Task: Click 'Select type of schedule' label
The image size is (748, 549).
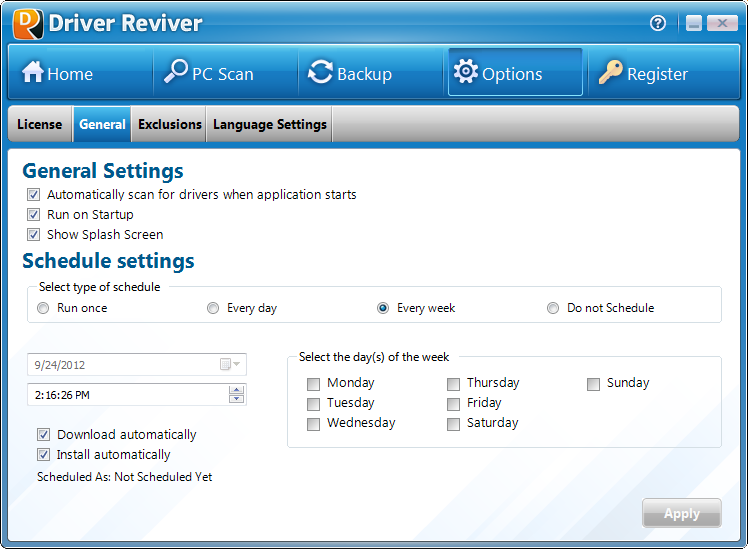Action: [100, 287]
